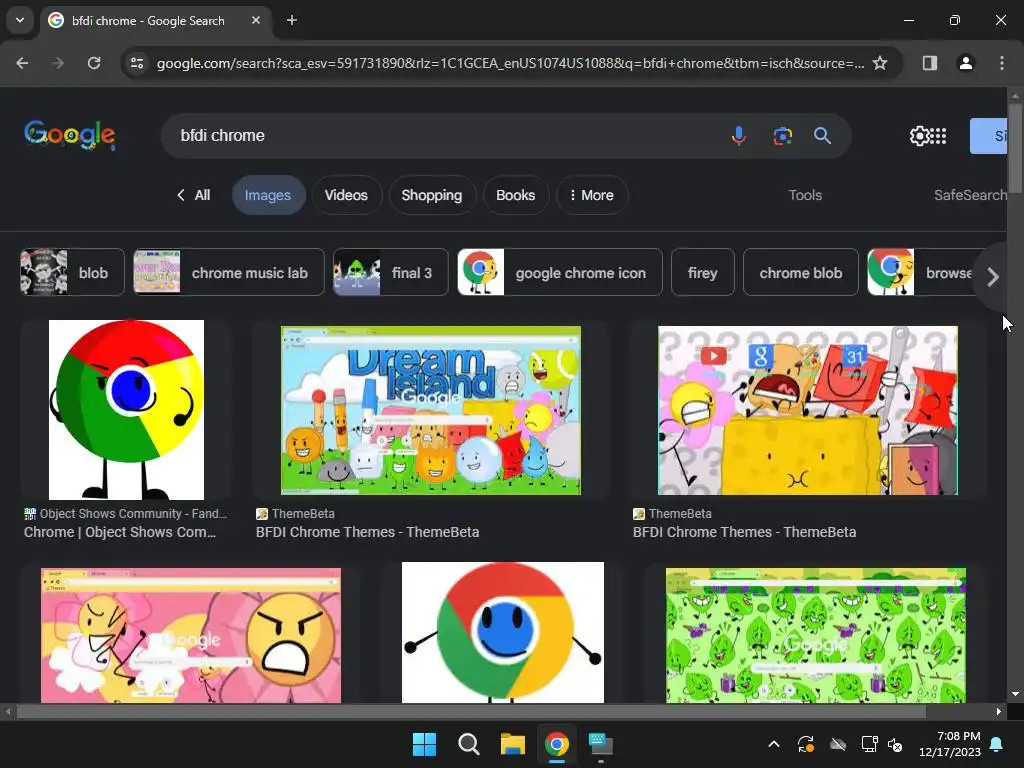Open the Chrome profile avatar icon
The width and height of the screenshot is (1024, 768).
point(966,63)
